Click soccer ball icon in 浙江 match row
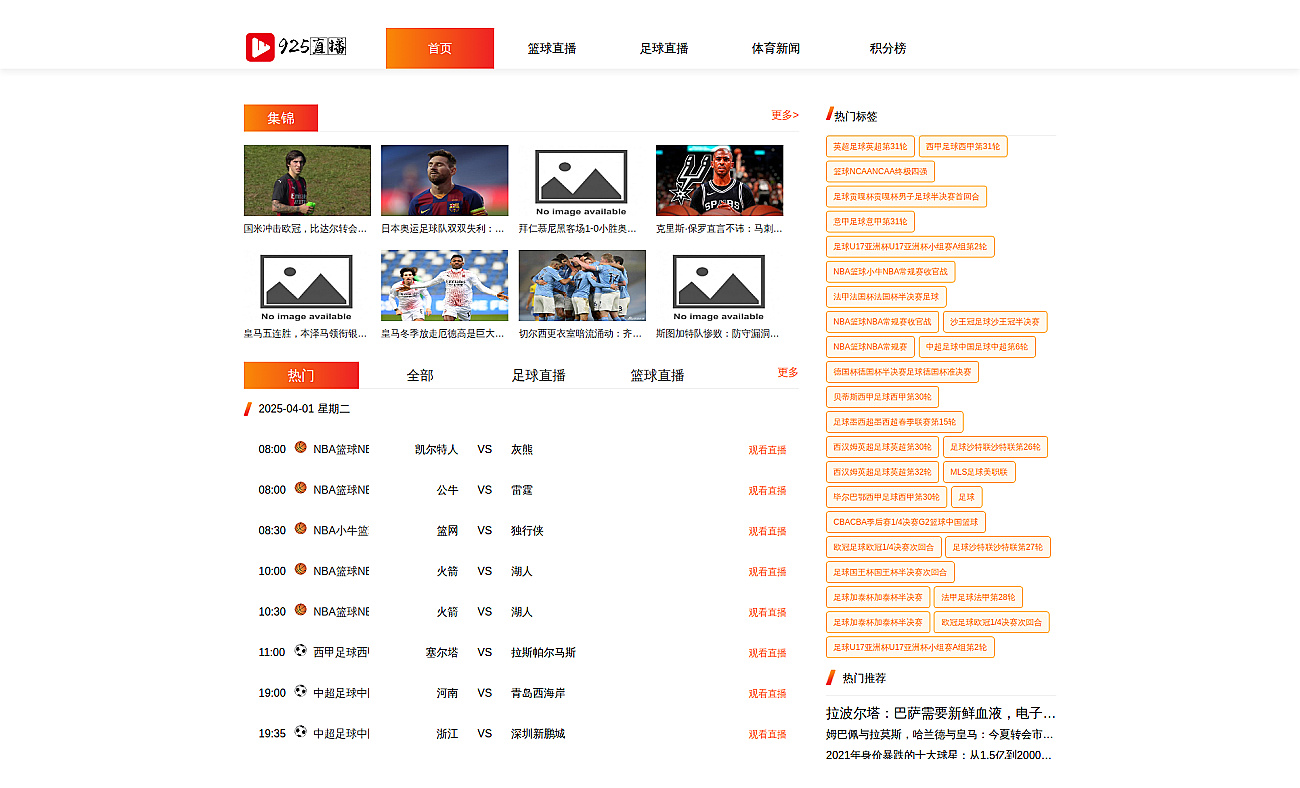The width and height of the screenshot is (1300, 788). pyautogui.click(x=300, y=731)
